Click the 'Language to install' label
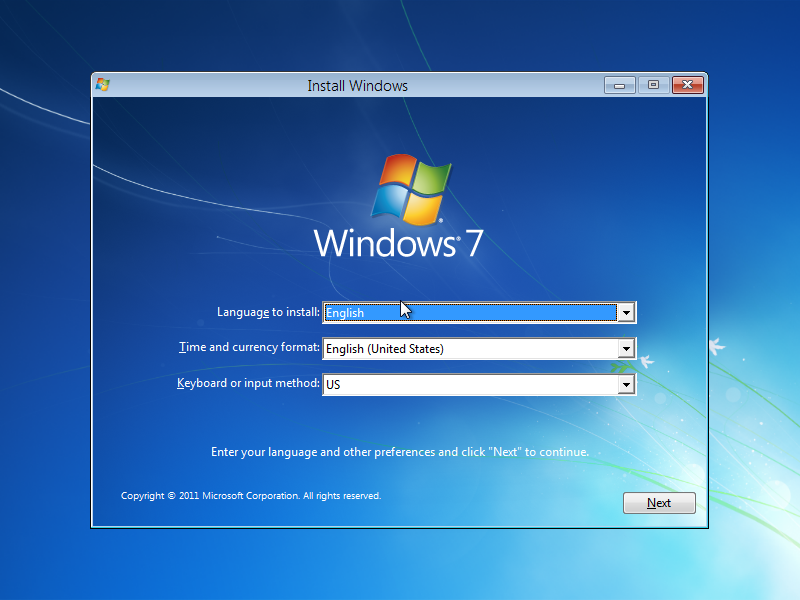800x600 pixels. (x=268, y=312)
